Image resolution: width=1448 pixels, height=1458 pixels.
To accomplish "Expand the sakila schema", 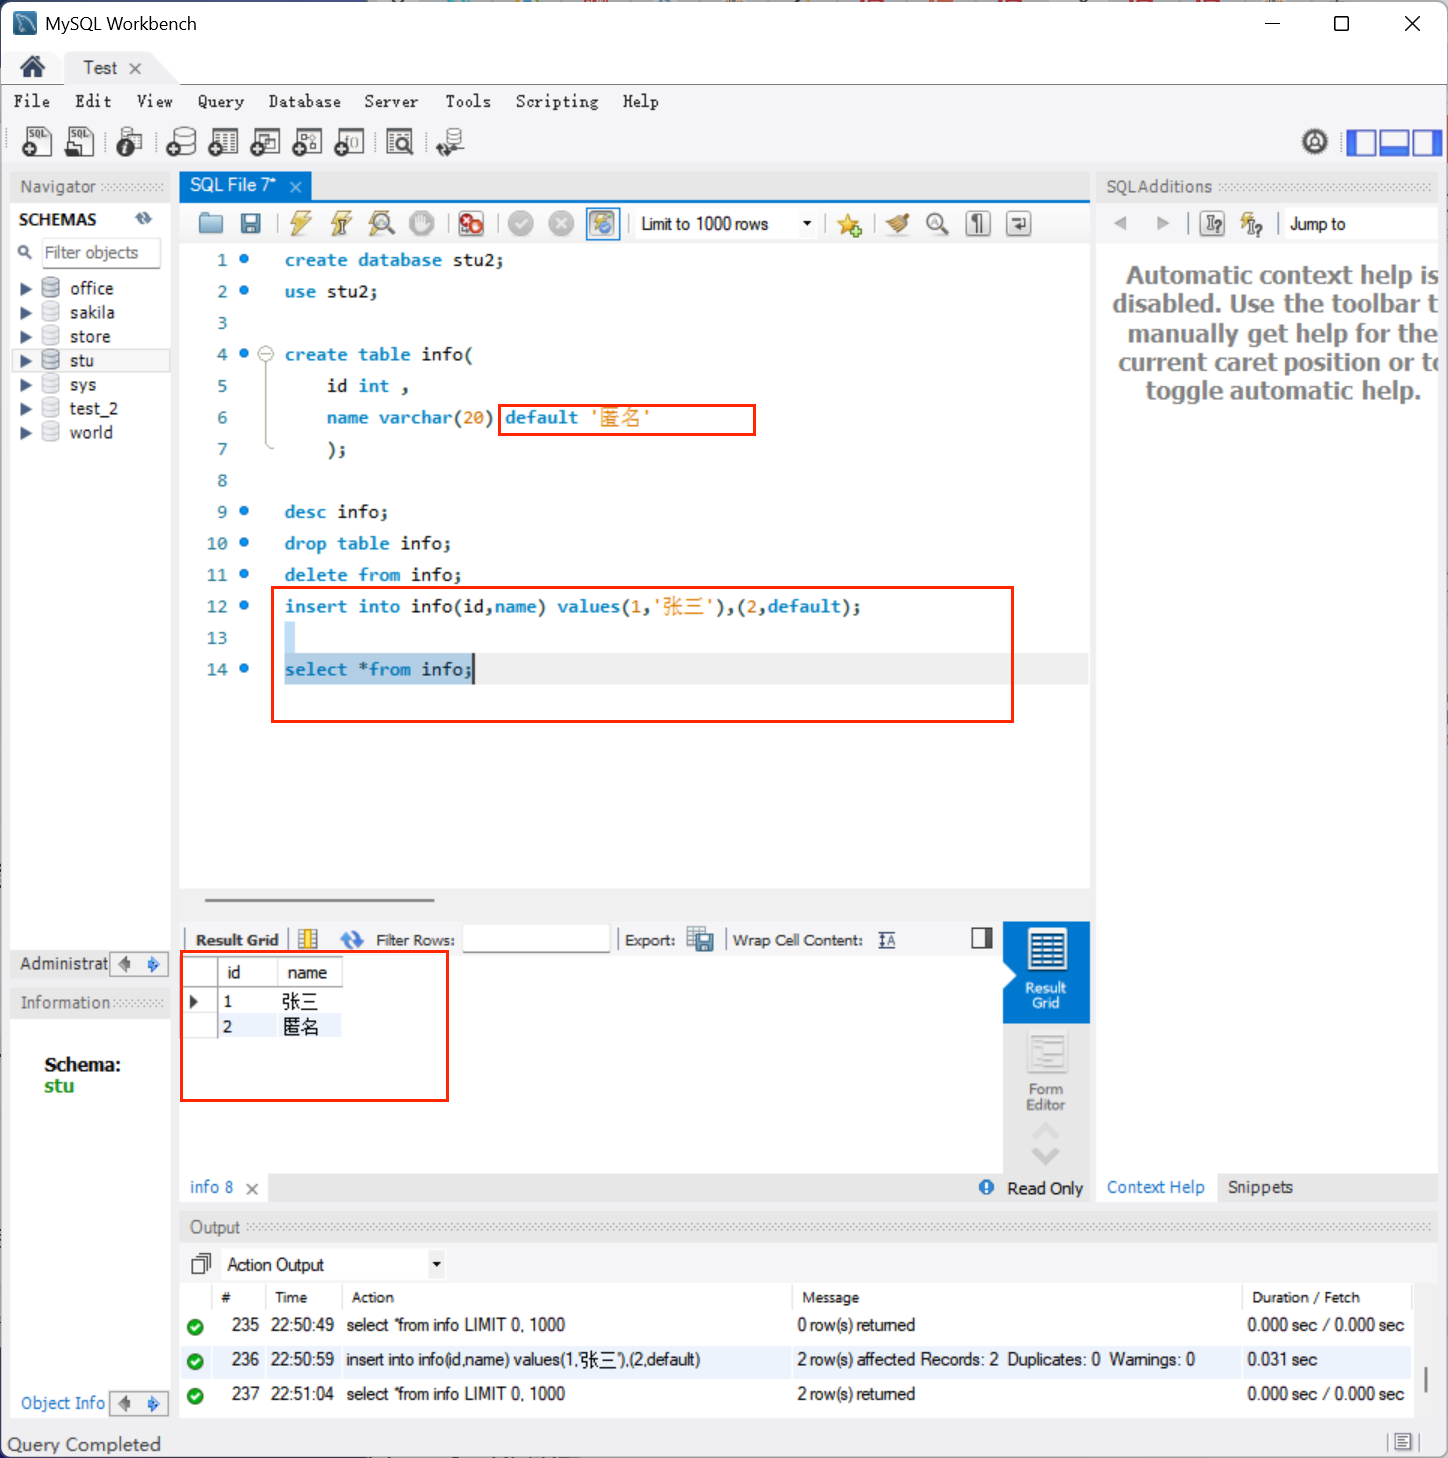I will point(26,313).
